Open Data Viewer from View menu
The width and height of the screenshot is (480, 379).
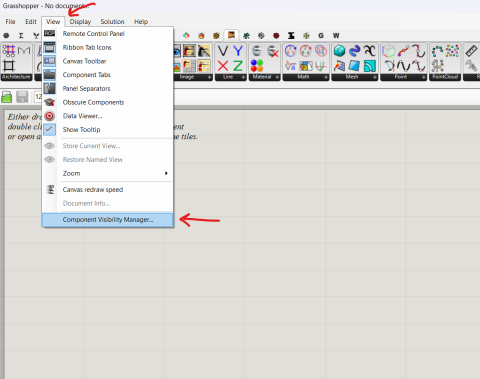point(107,116)
